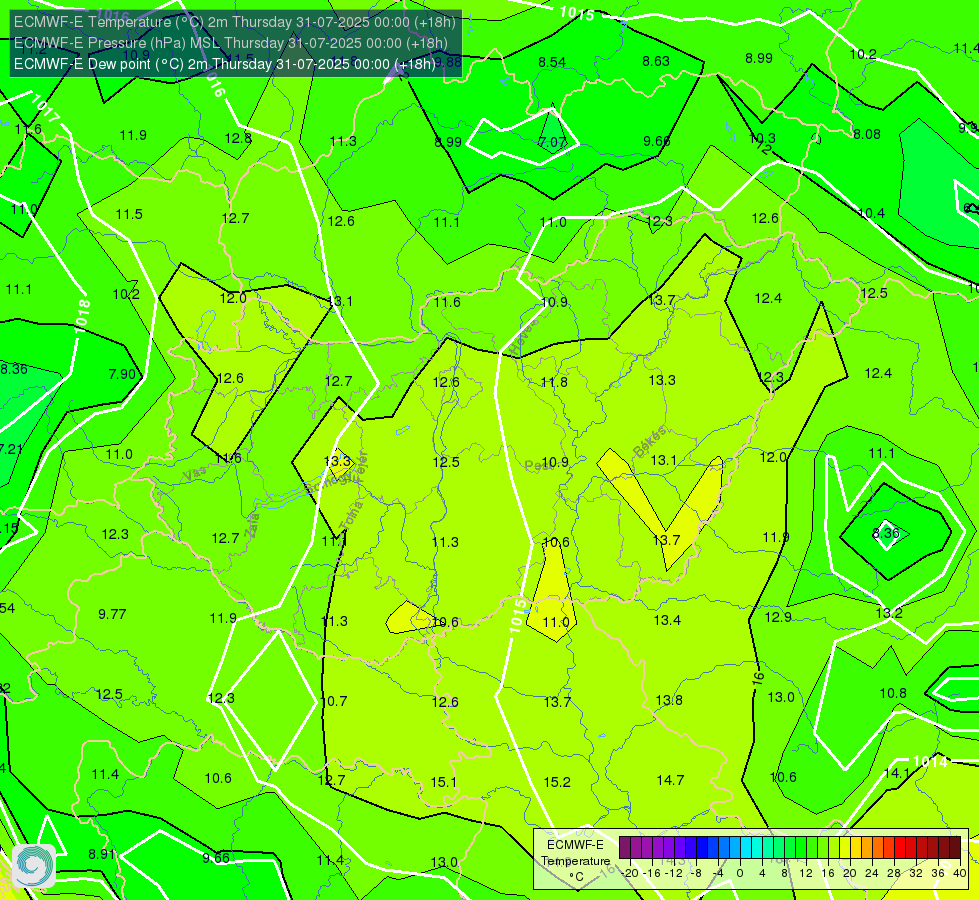Click the swirl logo icon in the corner
979x900 pixels.
(x=34, y=866)
